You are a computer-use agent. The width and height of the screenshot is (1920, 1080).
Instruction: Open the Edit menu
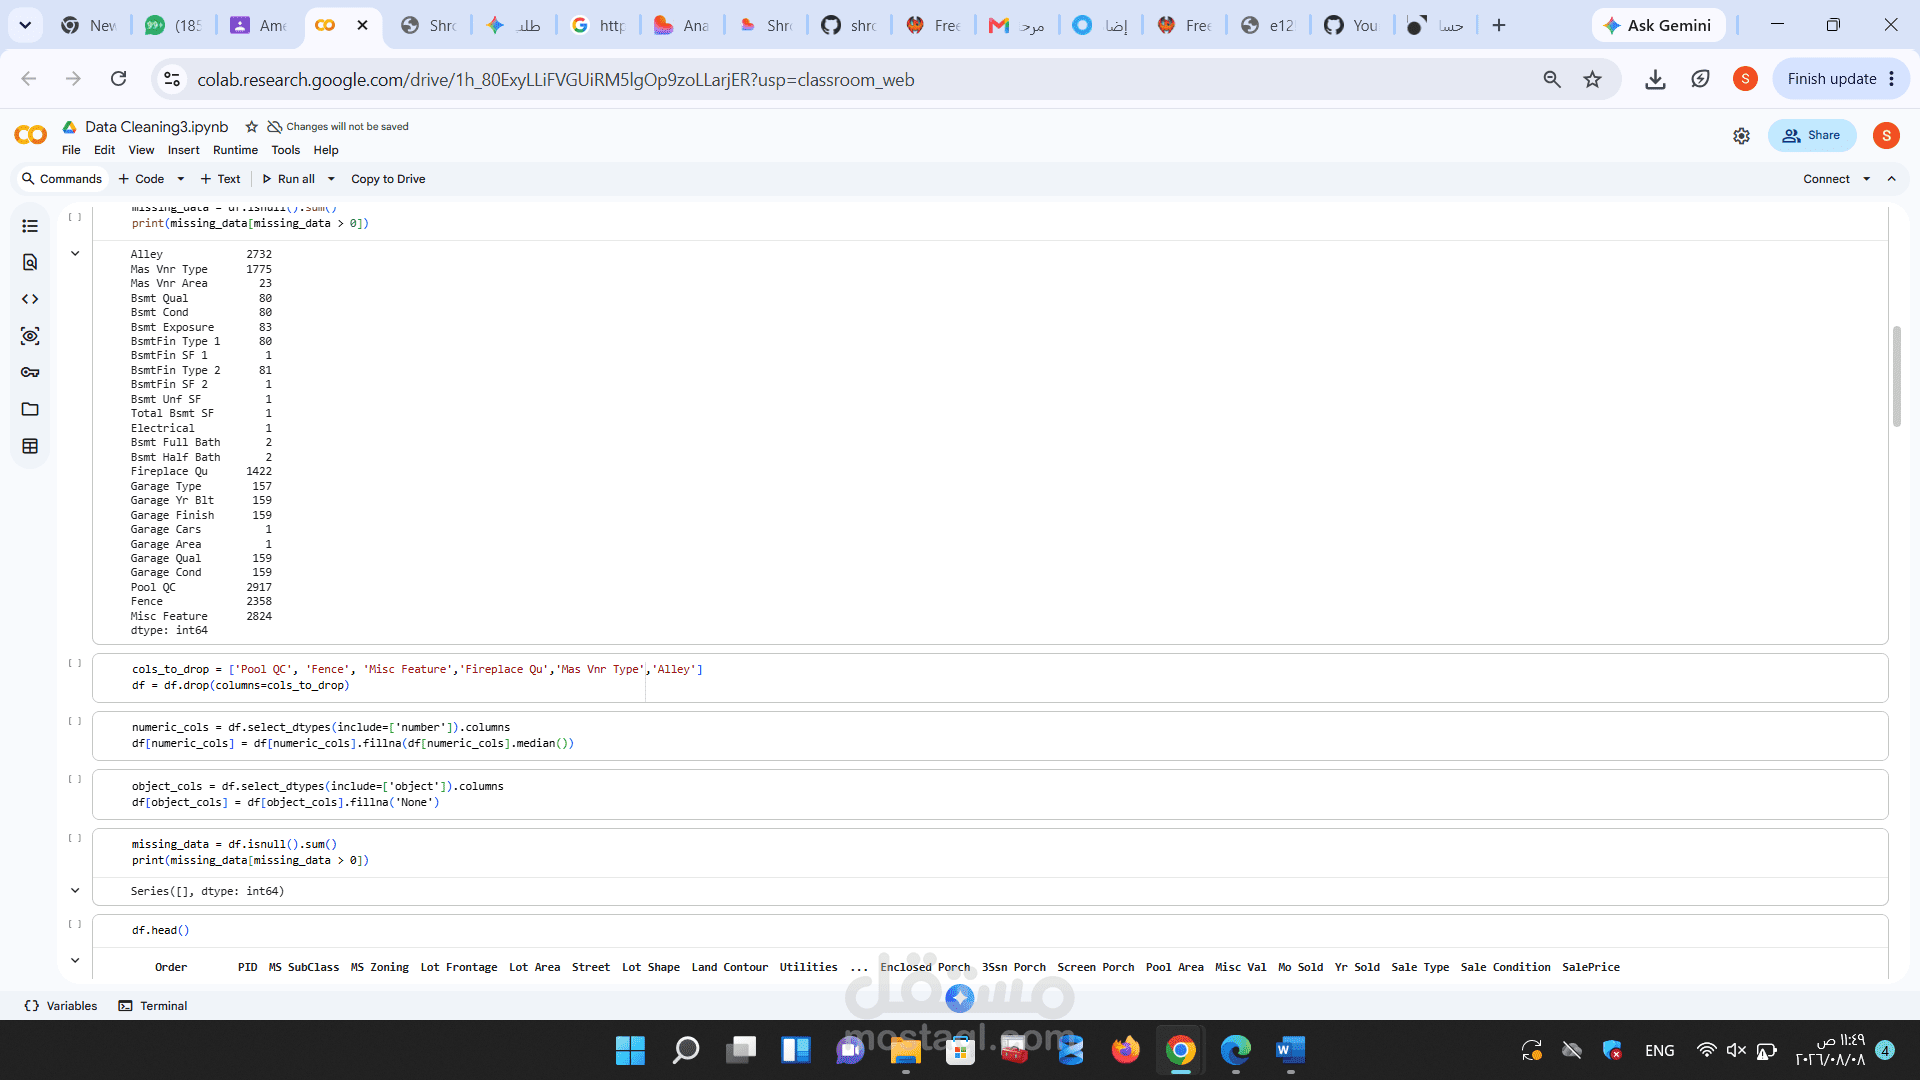point(104,150)
